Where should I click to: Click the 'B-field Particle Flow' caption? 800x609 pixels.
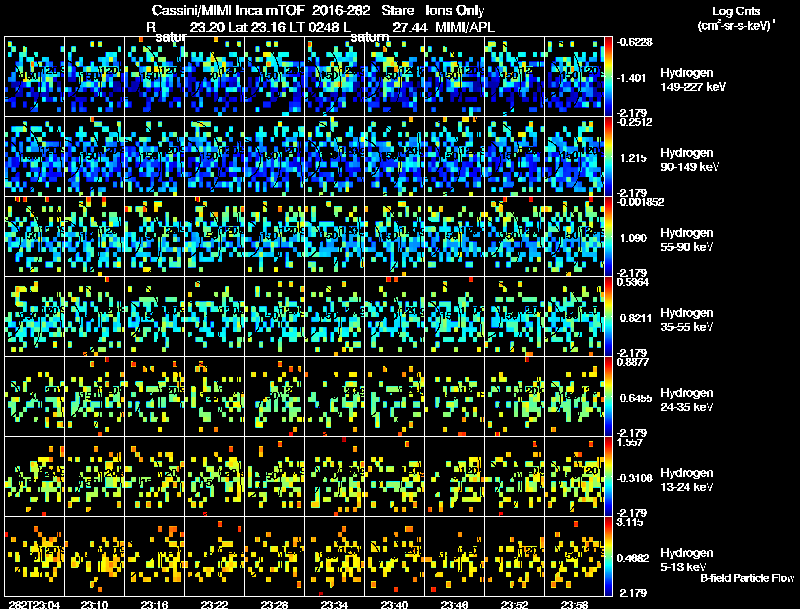pos(747,578)
